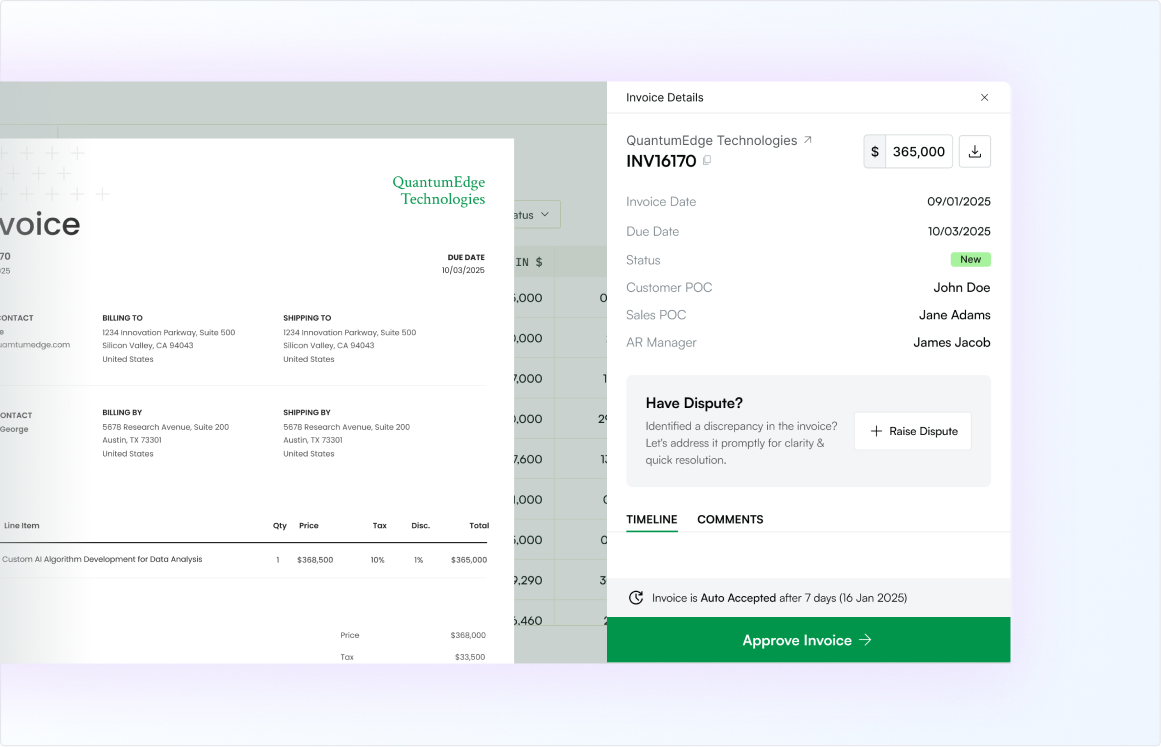1161x747 pixels.
Task: Click the 9,290 amount in background table
Action: click(x=528, y=580)
